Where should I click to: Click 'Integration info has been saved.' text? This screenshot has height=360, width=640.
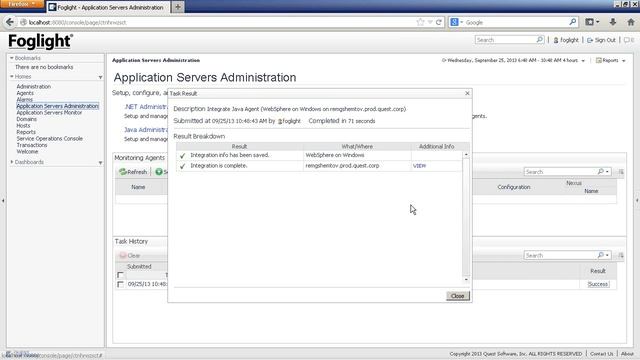[x=230, y=155]
